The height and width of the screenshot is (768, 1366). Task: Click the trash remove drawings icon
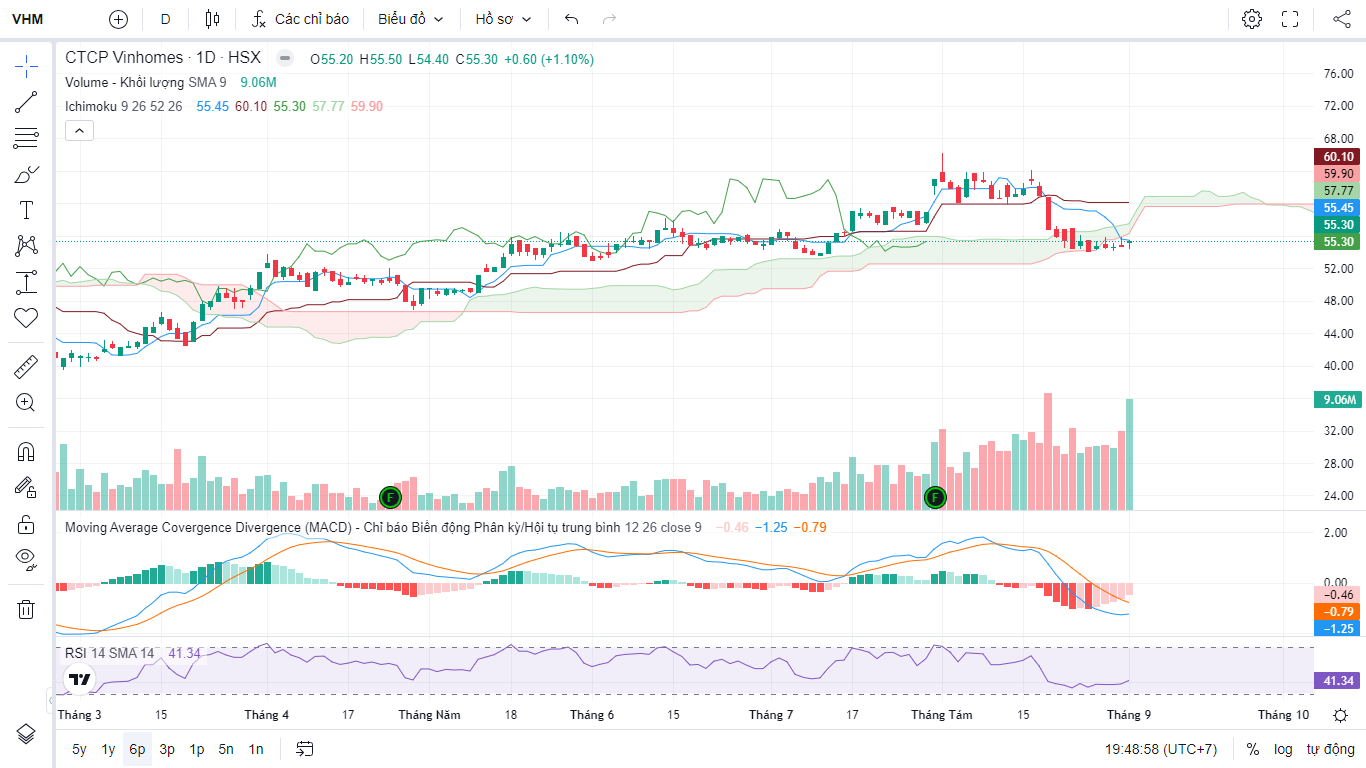pyautogui.click(x=26, y=609)
